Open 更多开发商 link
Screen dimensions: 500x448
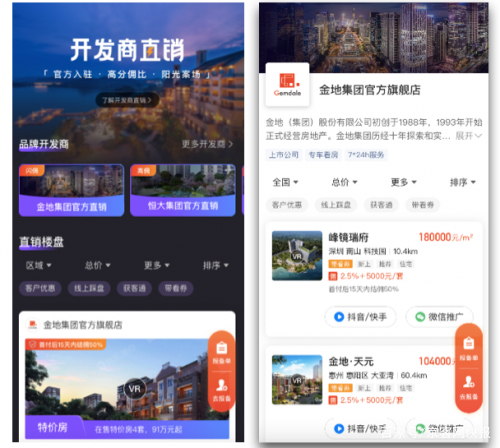pyautogui.click(x=207, y=144)
